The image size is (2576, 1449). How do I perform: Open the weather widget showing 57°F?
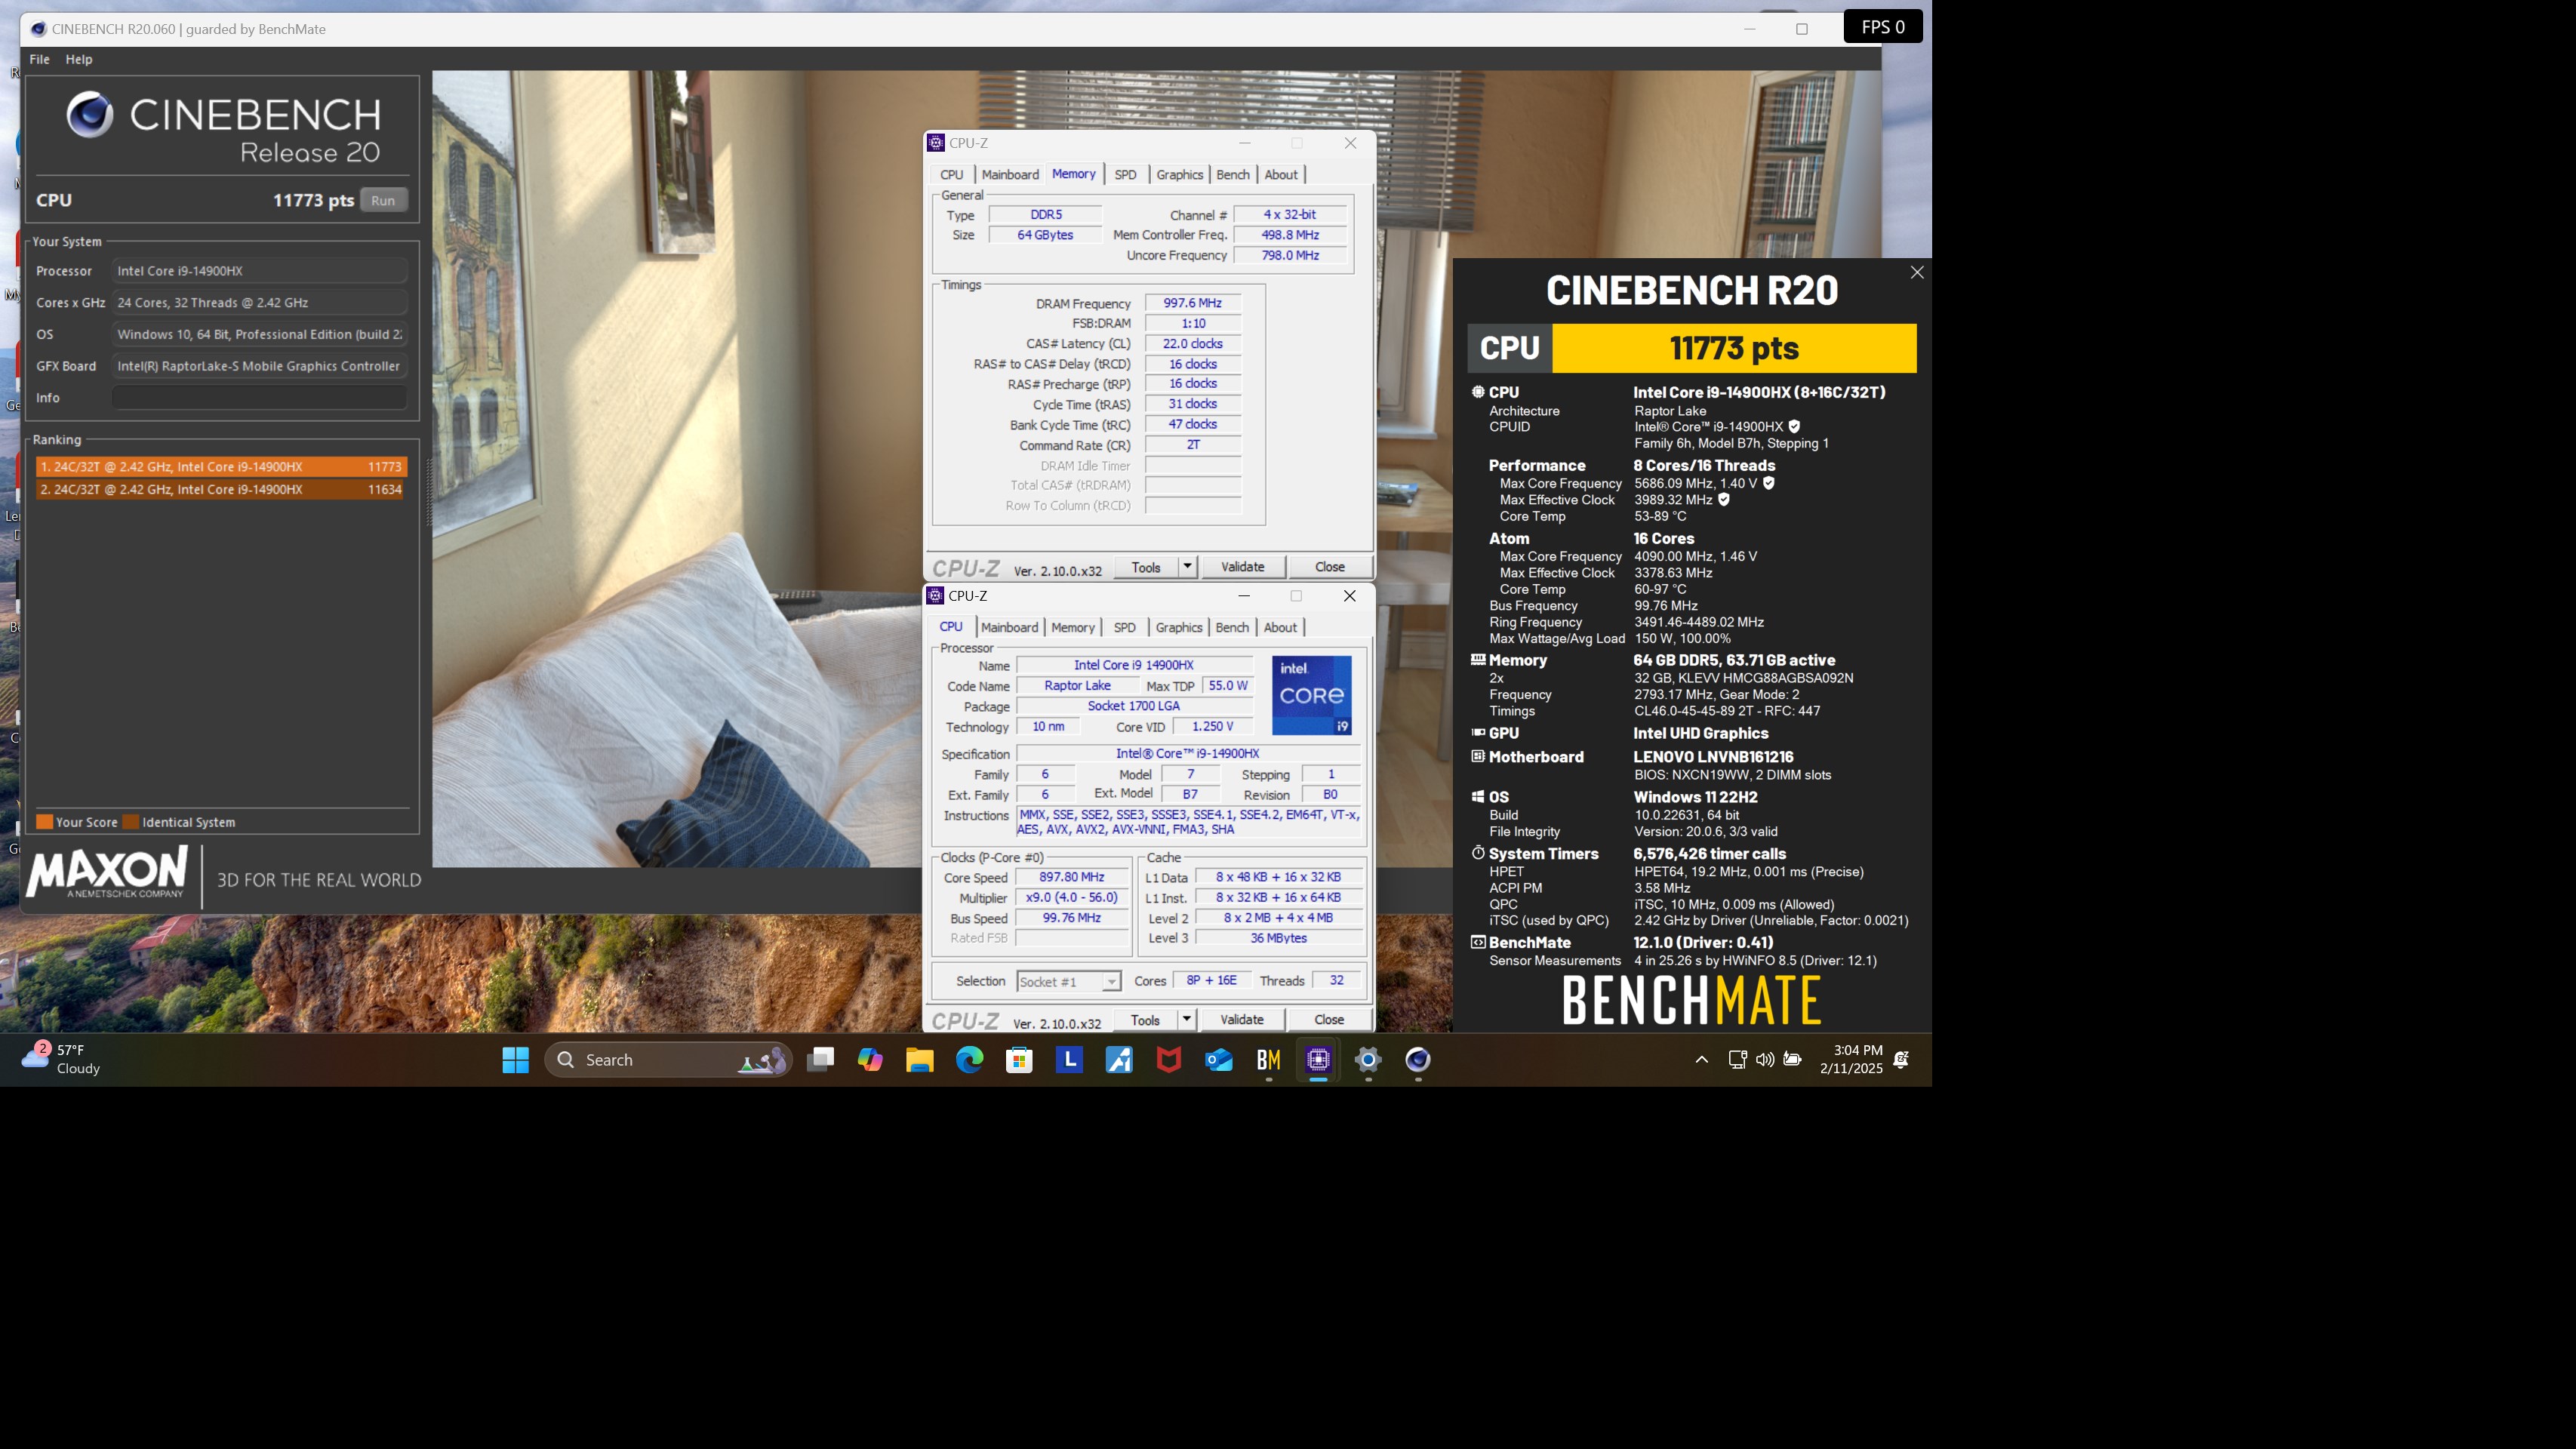point(62,1059)
